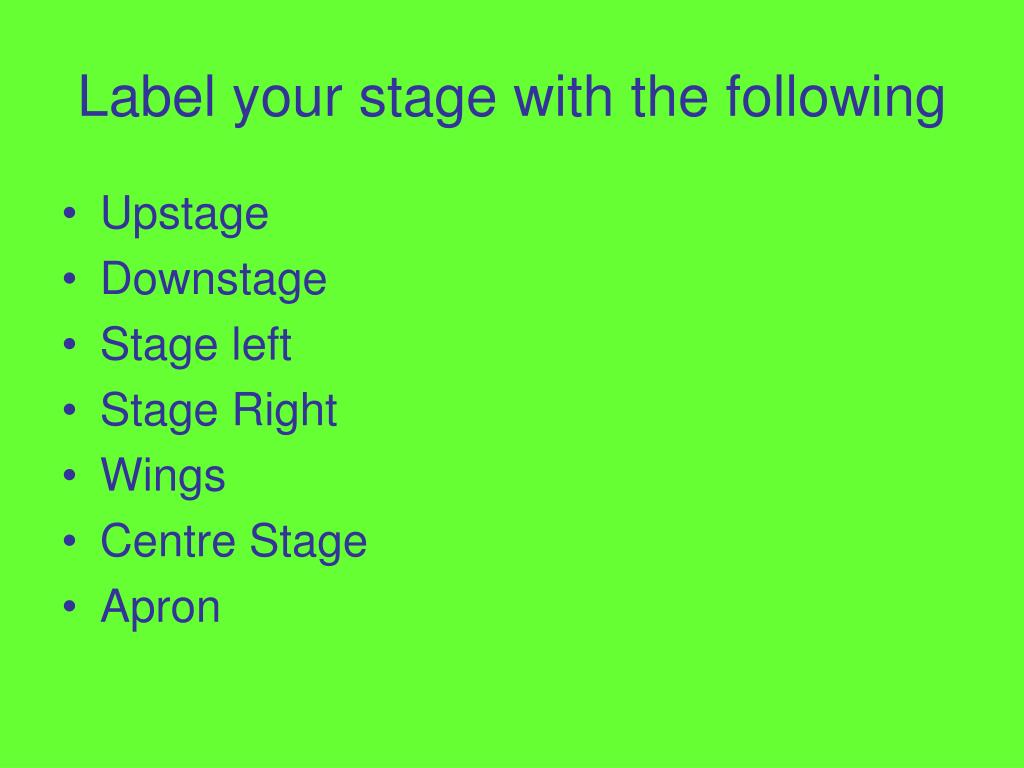The height and width of the screenshot is (768, 1024).
Task: Click the bullet dot beside 'Wings'
Action: [x=70, y=475]
